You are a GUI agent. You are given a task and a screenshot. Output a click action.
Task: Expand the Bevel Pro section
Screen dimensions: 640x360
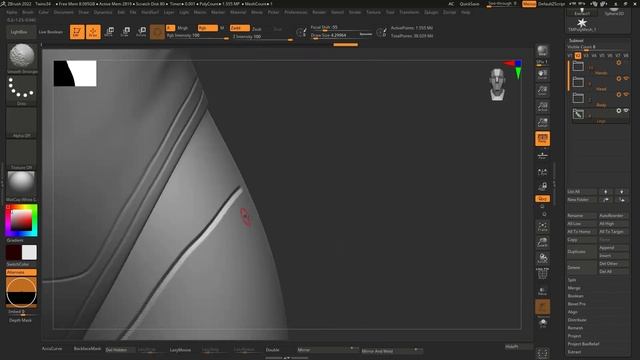[x=576, y=304]
